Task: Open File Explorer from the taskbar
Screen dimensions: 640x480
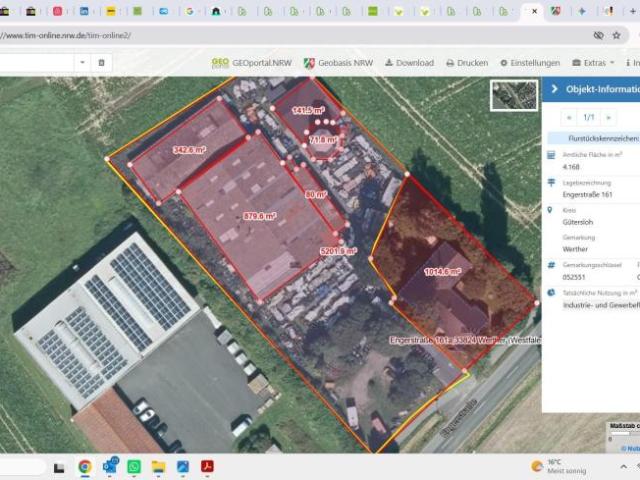Action: click(158, 467)
